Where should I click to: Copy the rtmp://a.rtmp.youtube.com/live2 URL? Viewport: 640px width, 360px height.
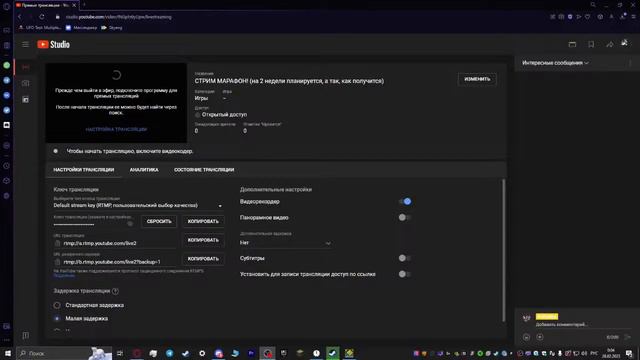[203, 240]
